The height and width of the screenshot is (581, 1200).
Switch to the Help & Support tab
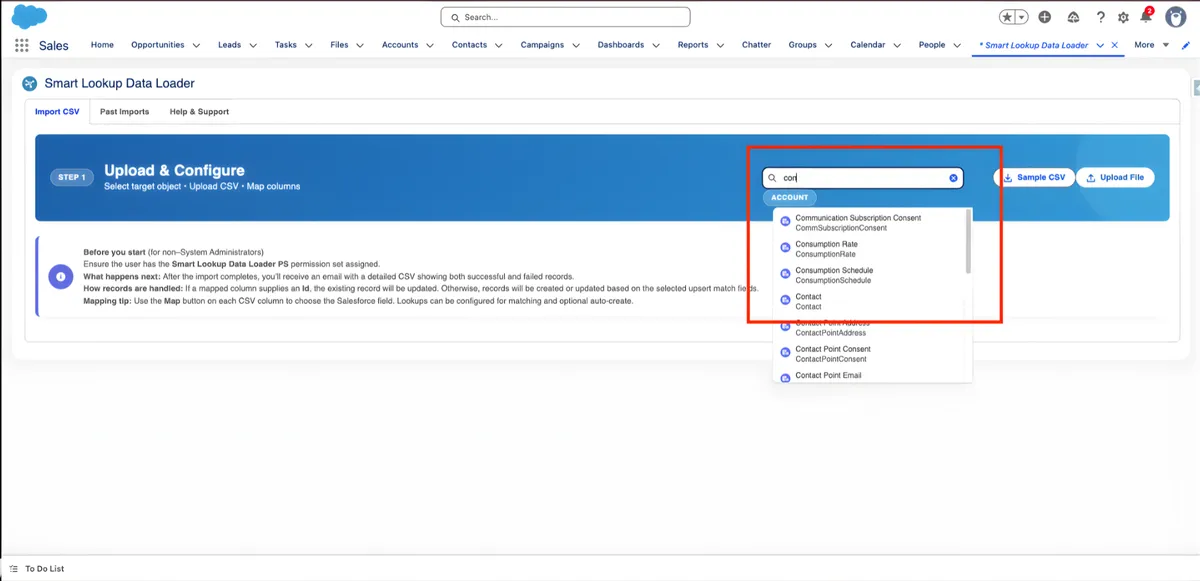[x=199, y=112]
